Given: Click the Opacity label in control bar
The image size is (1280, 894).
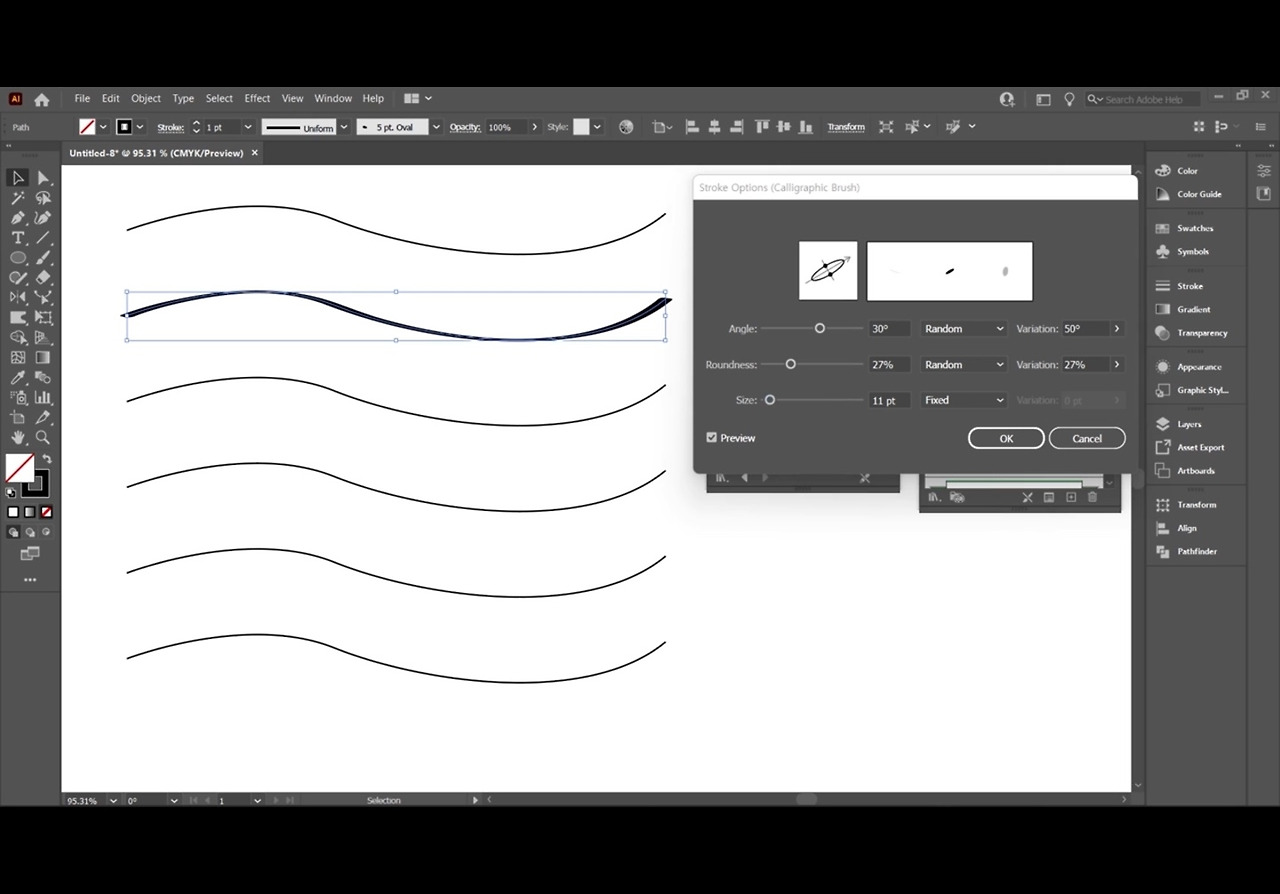Looking at the screenshot, I should point(465,127).
